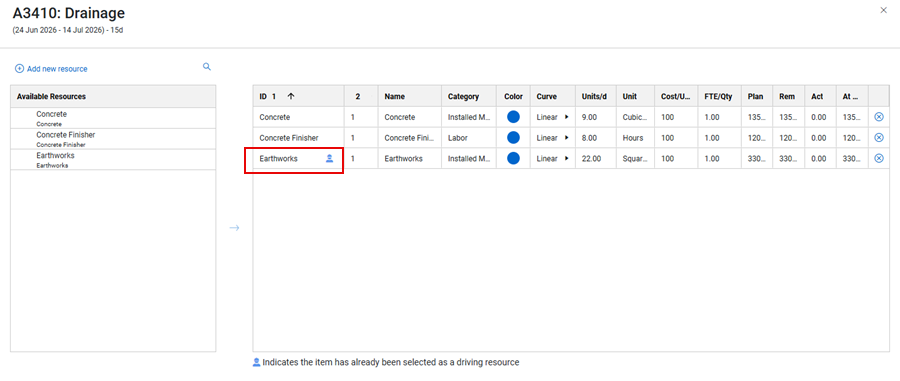Click the Name column header
The width and height of the screenshot is (900, 381).
tap(410, 96)
